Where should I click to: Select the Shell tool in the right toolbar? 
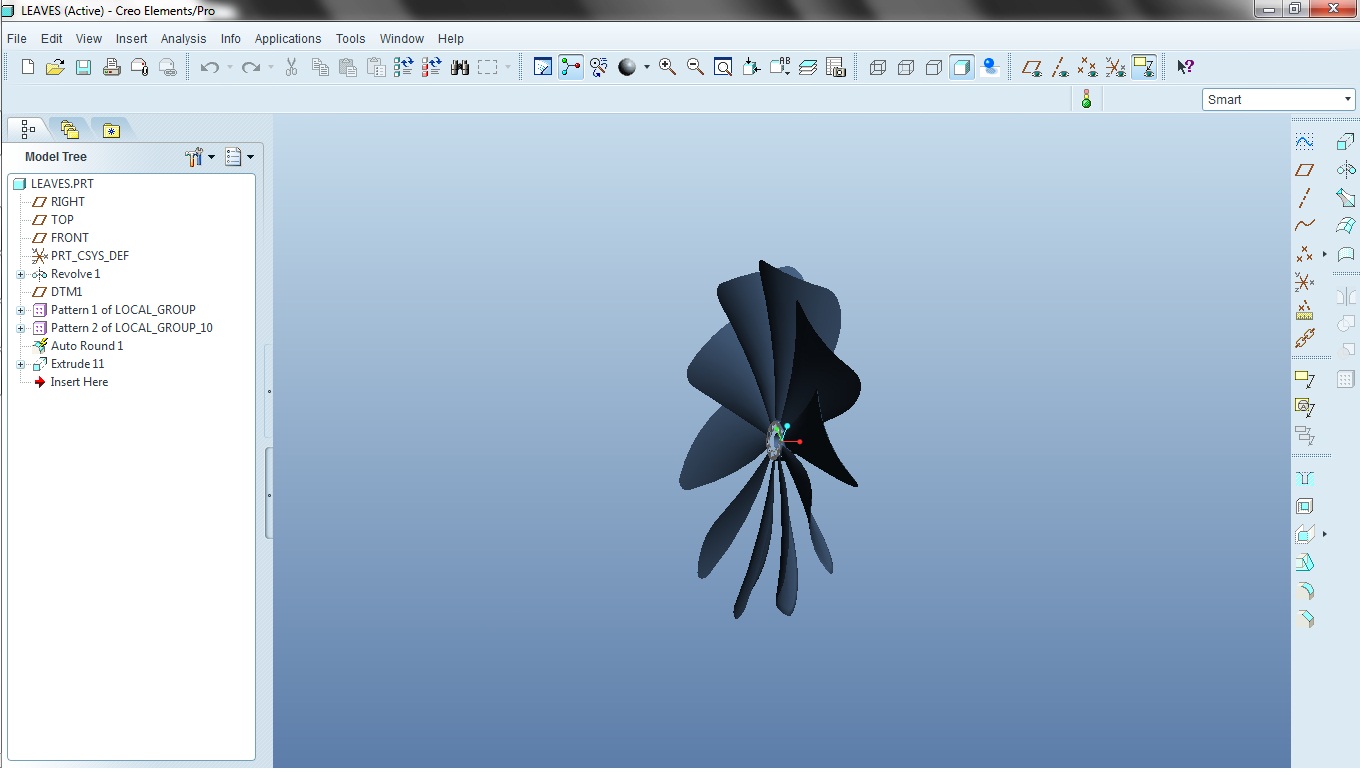(1304, 506)
